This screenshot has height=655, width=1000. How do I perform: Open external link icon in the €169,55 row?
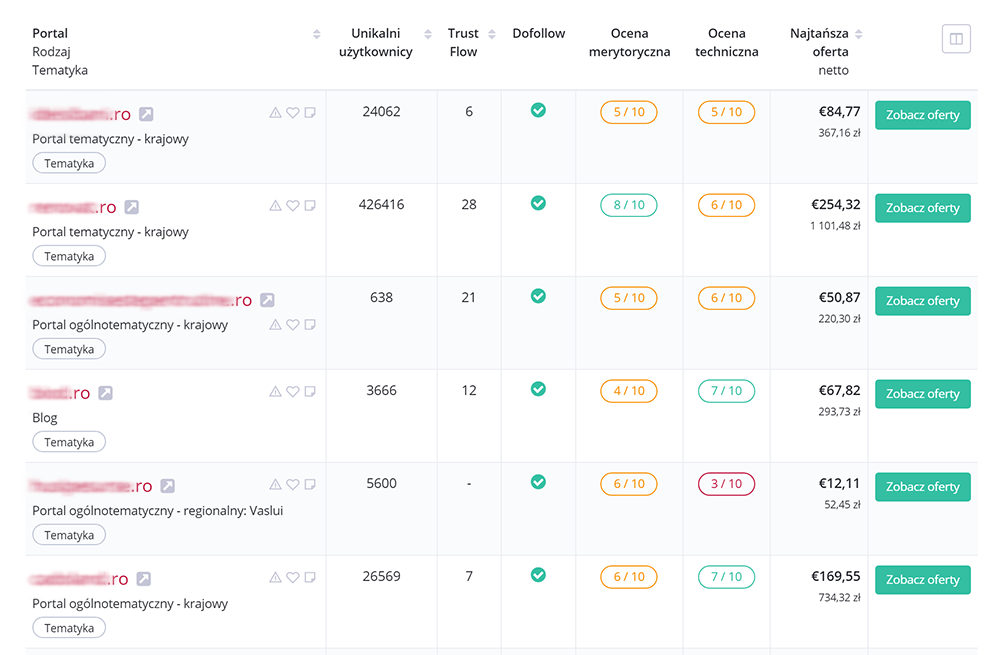(x=143, y=578)
